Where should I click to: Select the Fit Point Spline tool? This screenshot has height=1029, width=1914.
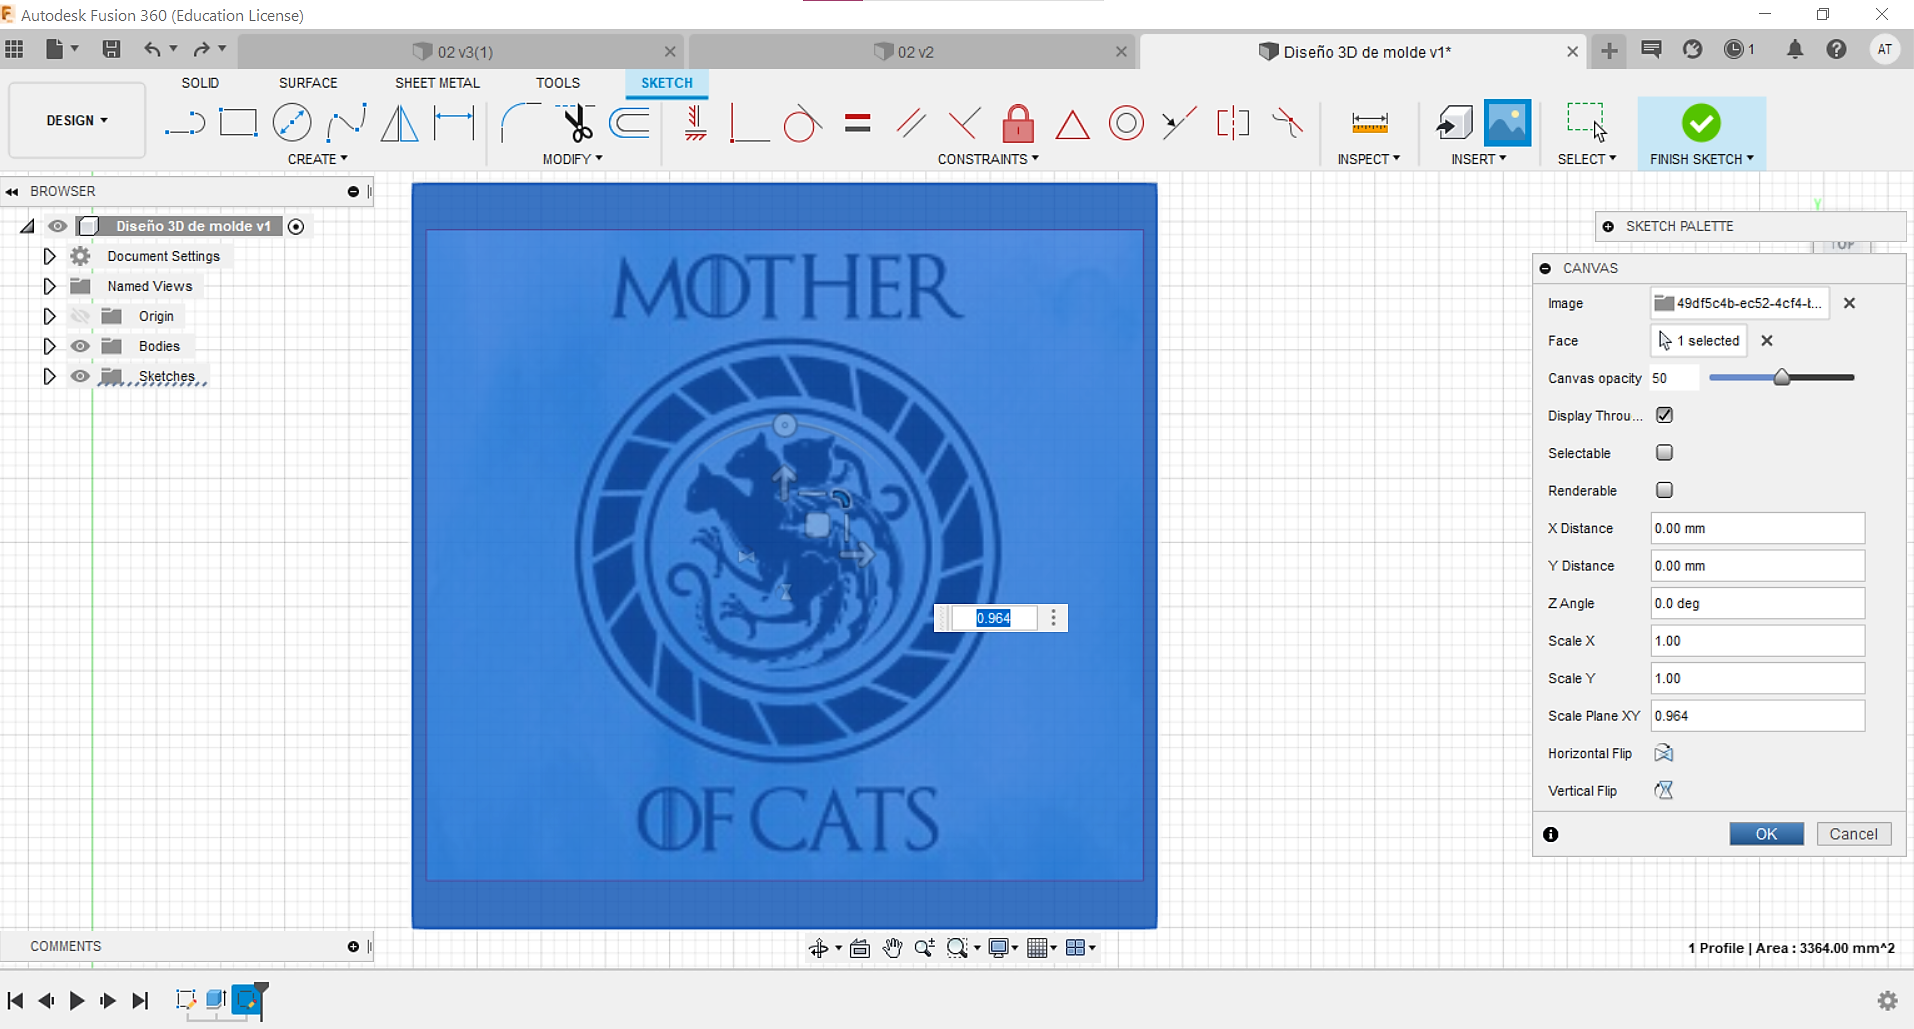pos(346,123)
